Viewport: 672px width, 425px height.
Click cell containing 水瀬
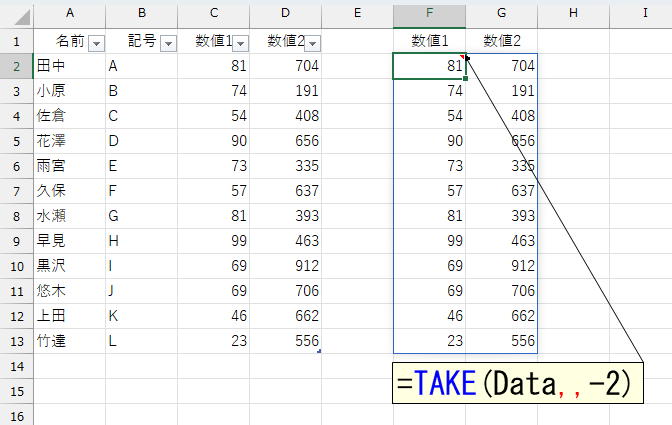tap(69, 216)
